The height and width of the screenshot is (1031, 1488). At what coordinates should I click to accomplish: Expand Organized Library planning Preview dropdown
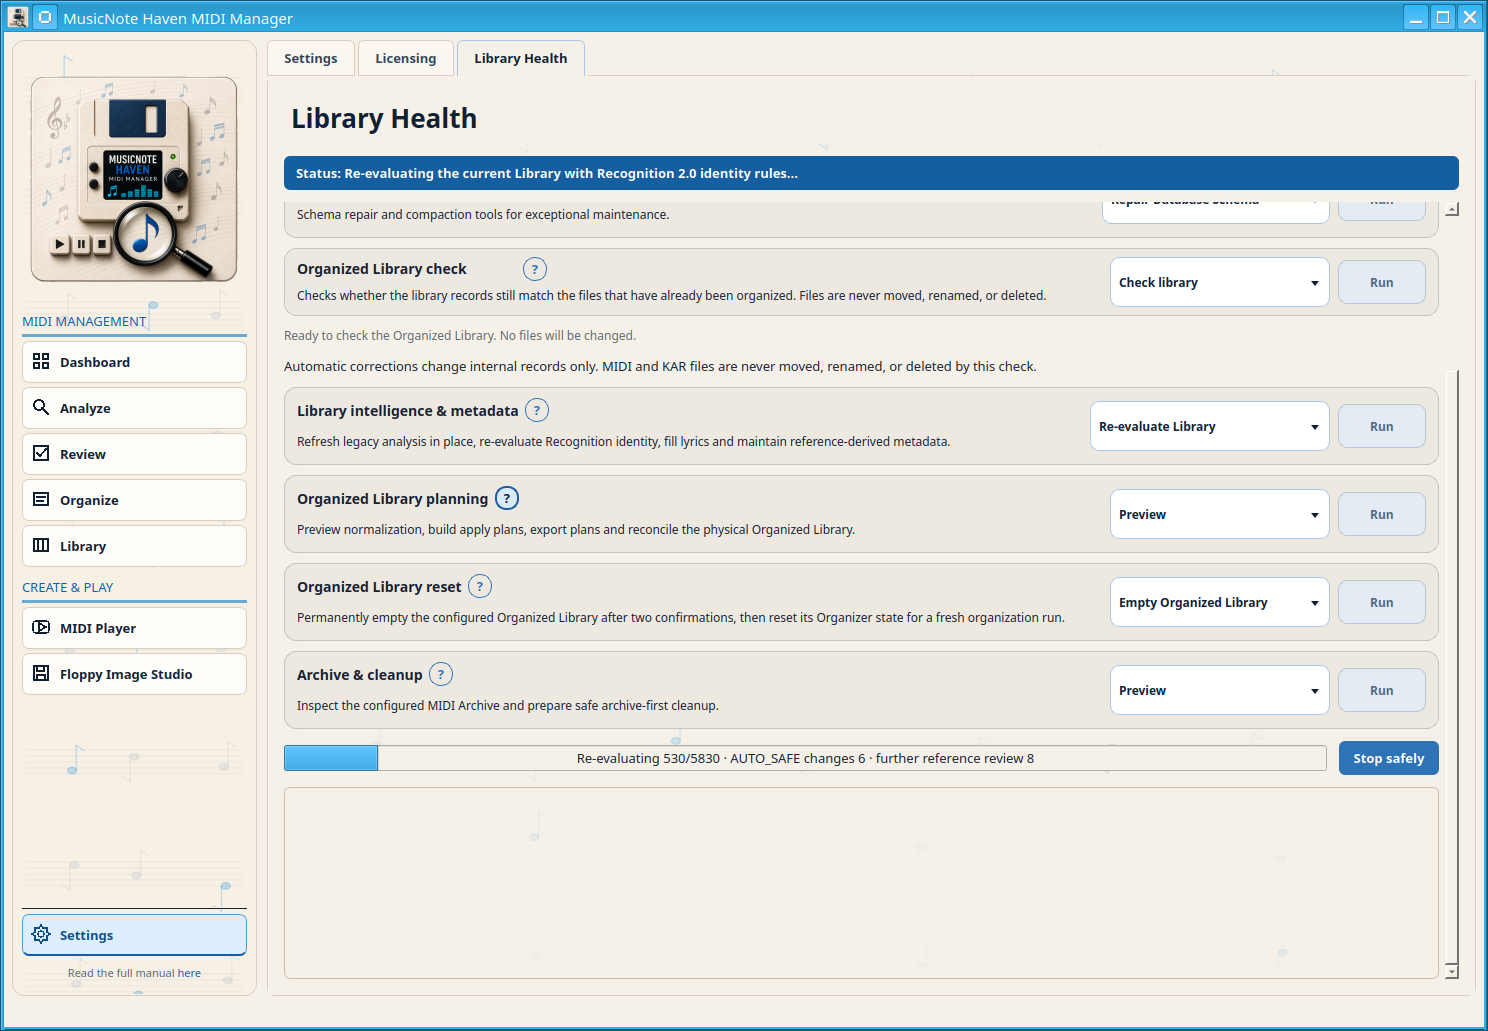pyautogui.click(x=1219, y=514)
